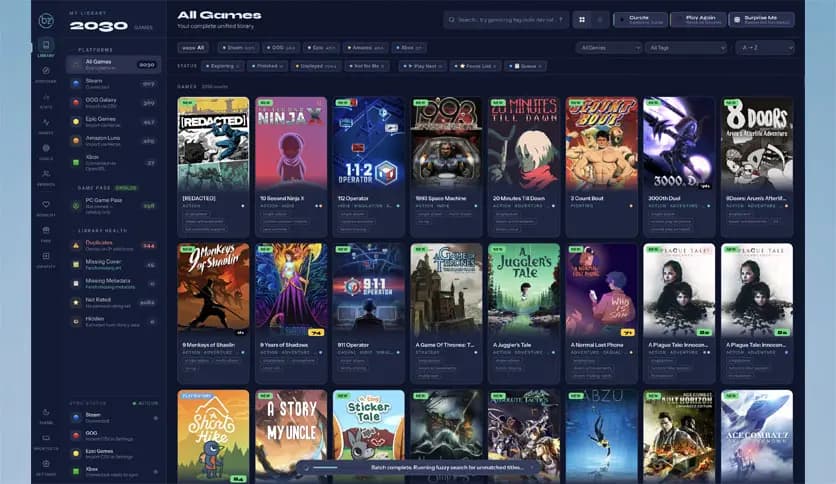Screen dimensions: 836x484
Task: Open the Not Rated health filter
Action: (x=114, y=302)
